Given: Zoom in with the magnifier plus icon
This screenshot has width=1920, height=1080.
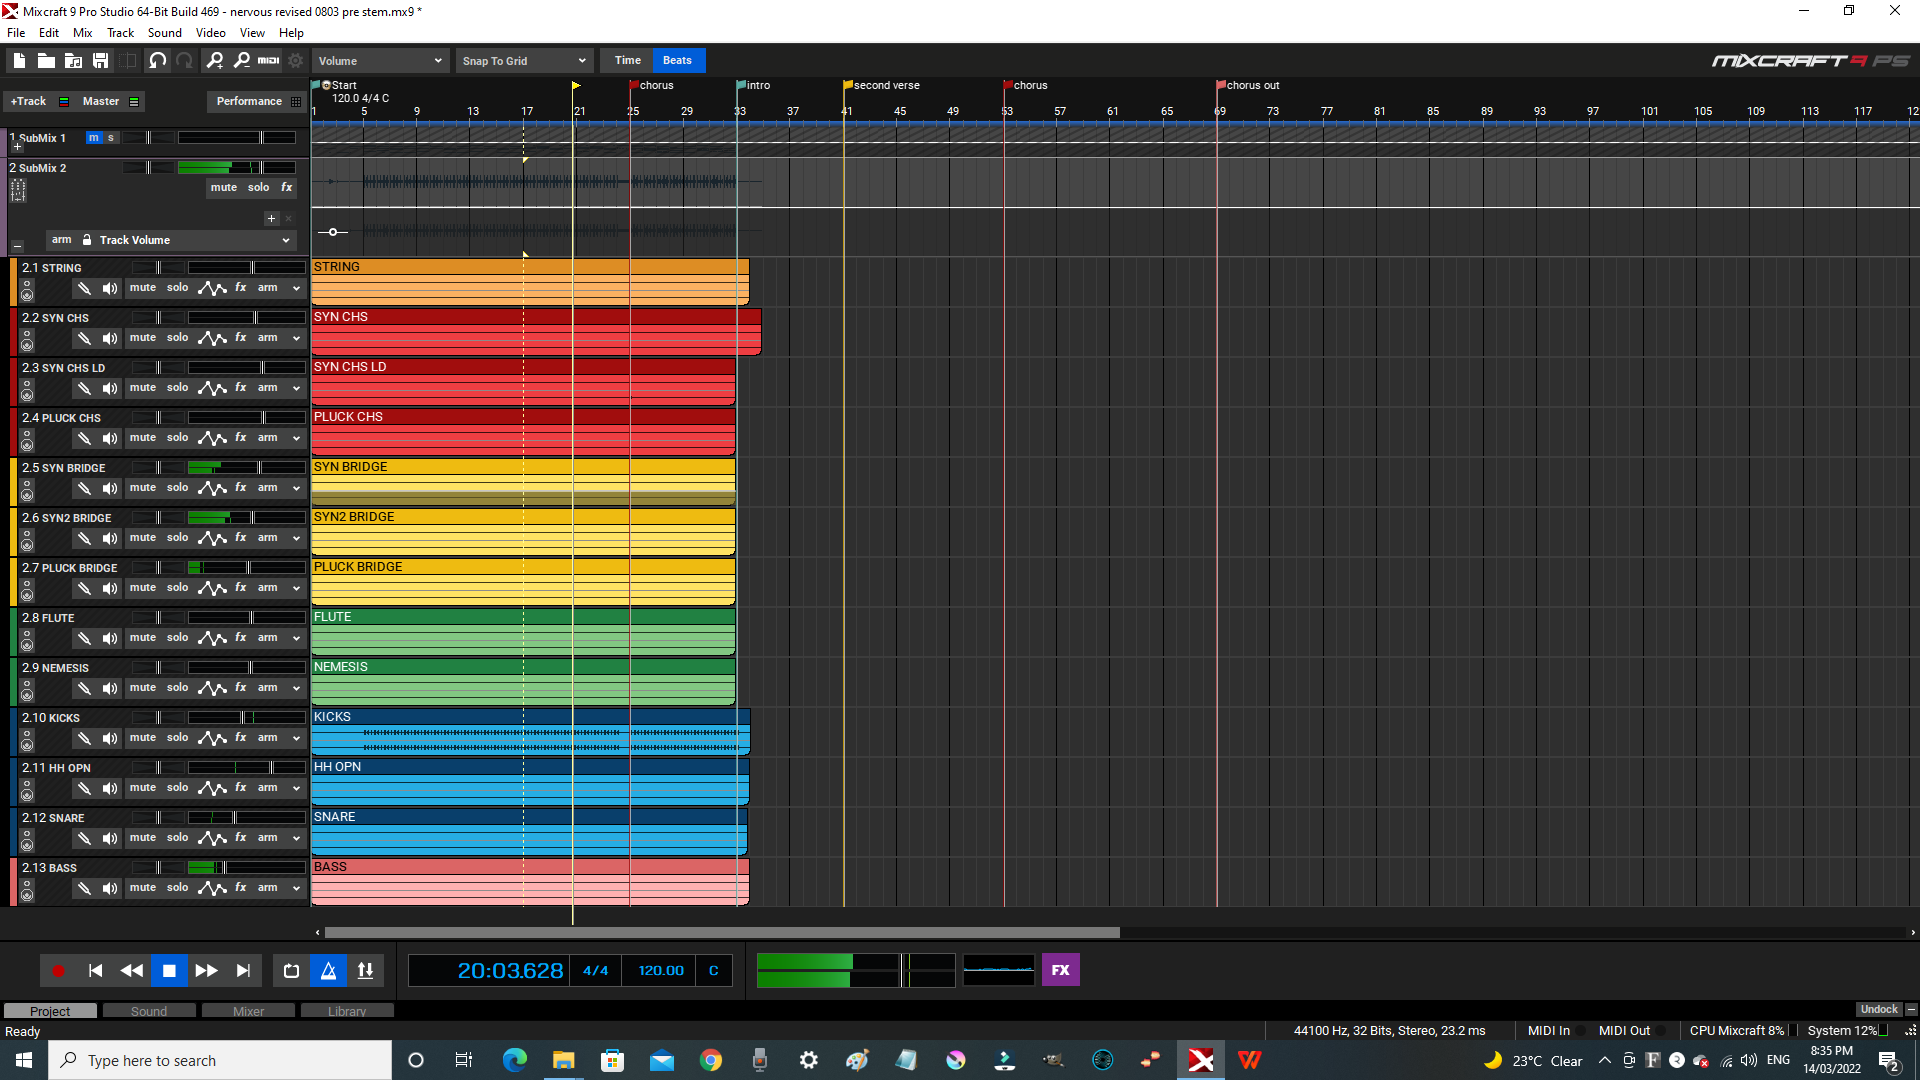Looking at the screenshot, I should pyautogui.click(x=215, y=61).
